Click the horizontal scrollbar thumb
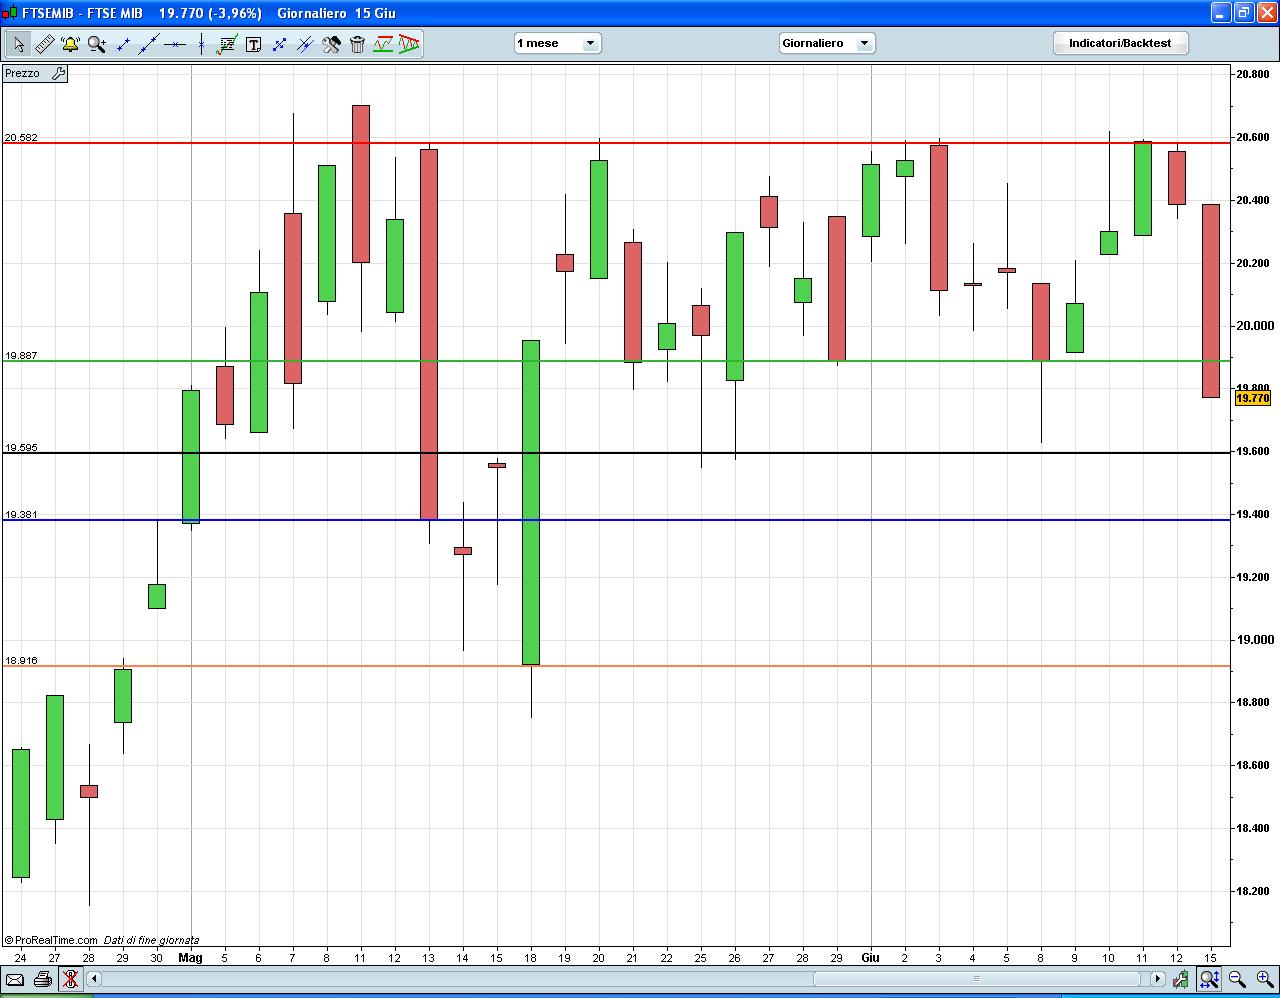The image size is (1280, 998). [977, 979]
